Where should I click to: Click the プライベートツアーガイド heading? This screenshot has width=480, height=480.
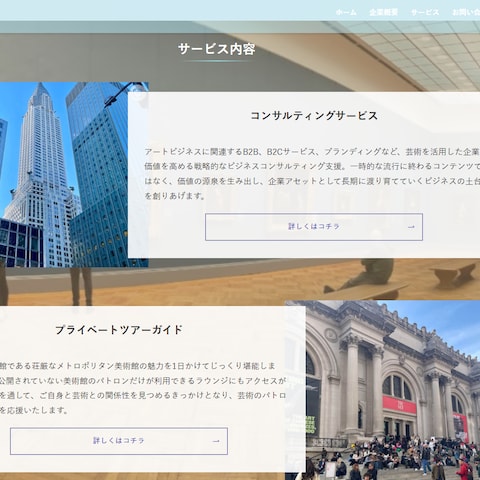click(119, 330)
